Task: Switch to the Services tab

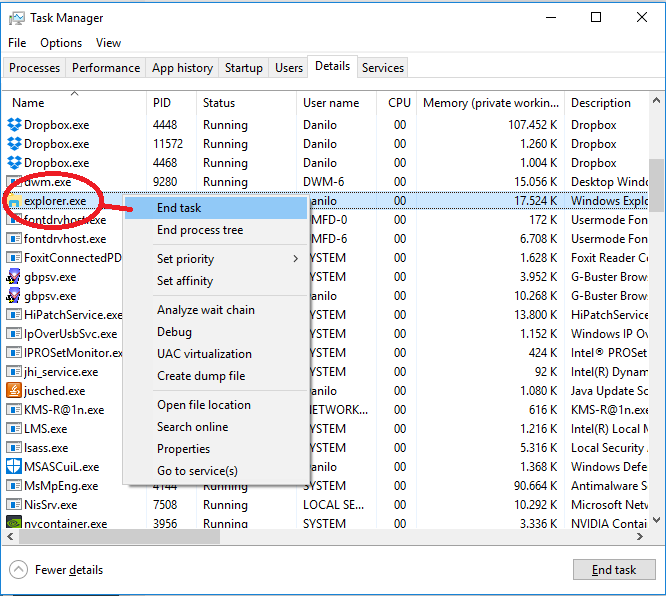Action: click(x=383, y=68)
